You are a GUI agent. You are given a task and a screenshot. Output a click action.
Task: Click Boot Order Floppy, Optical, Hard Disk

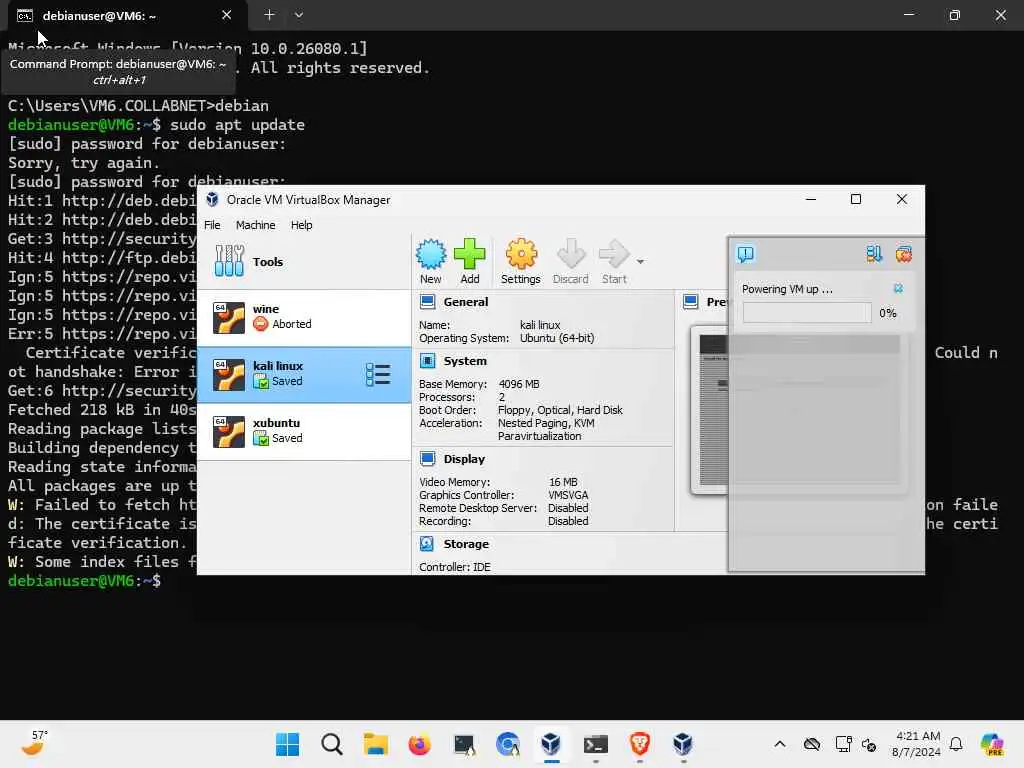[560, 410]
